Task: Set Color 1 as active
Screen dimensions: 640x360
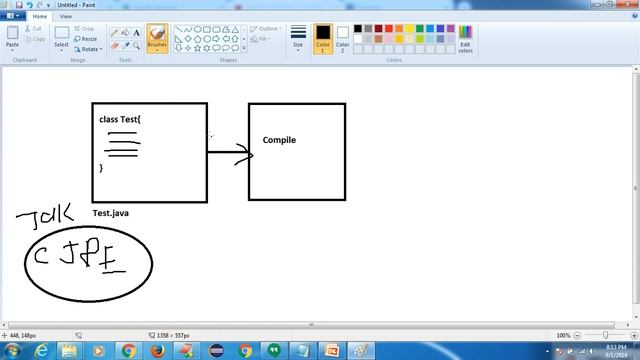Action: (323, 39)
